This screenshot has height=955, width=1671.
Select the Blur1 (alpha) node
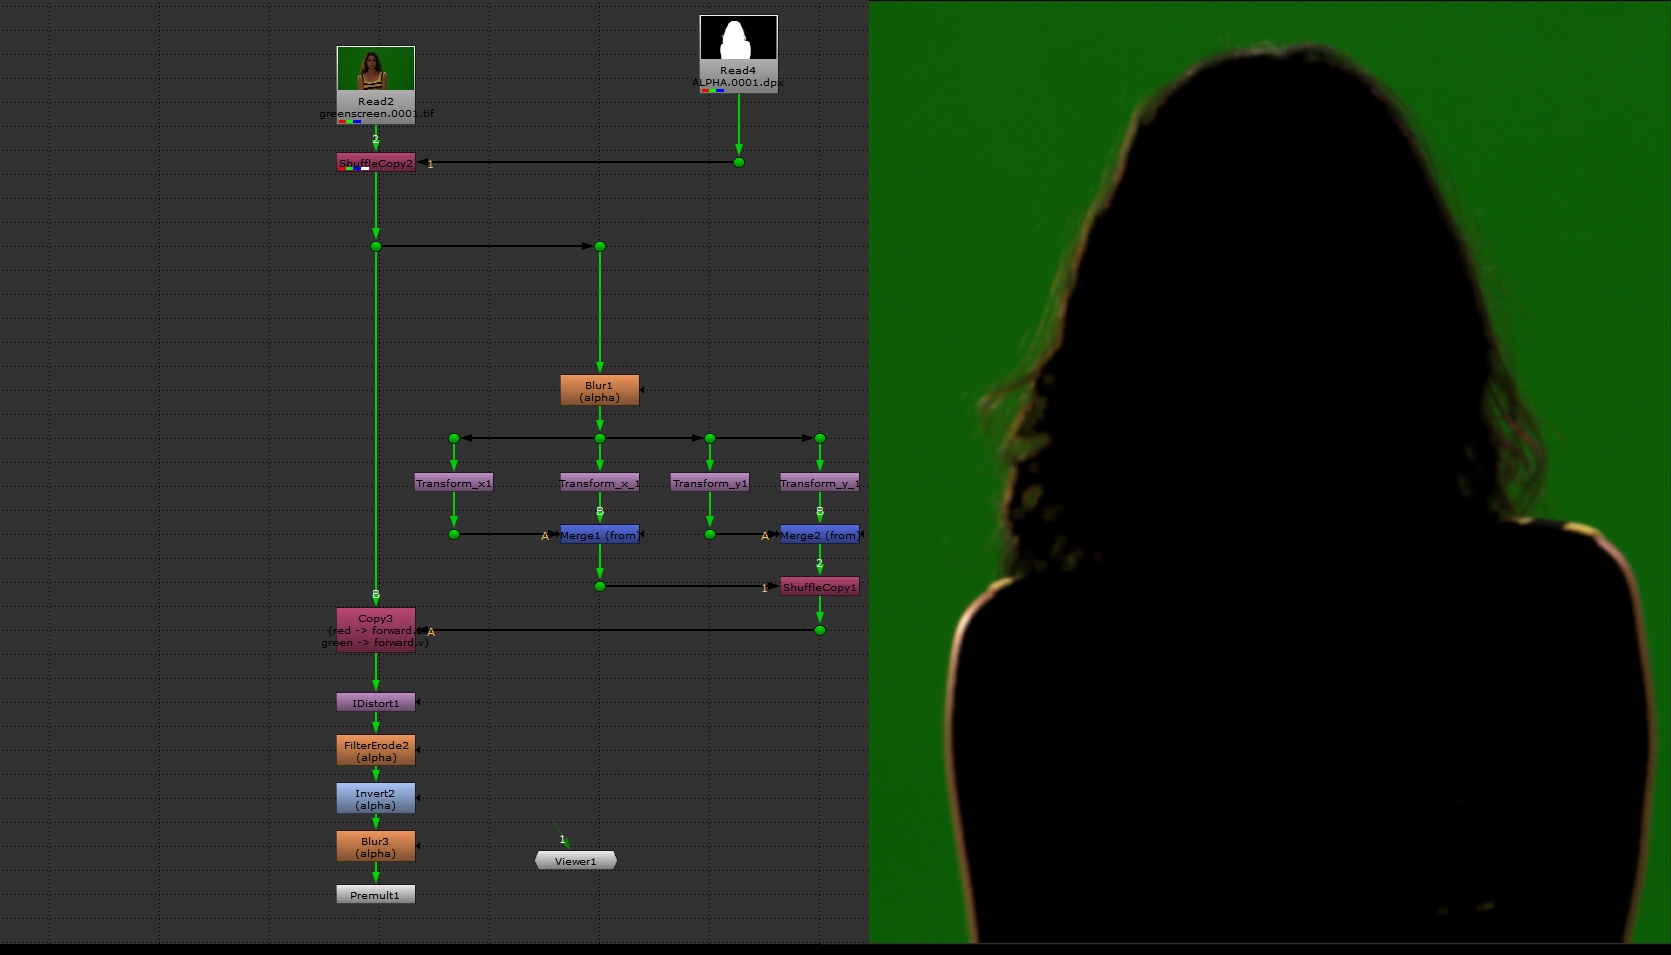click(599, 391)
